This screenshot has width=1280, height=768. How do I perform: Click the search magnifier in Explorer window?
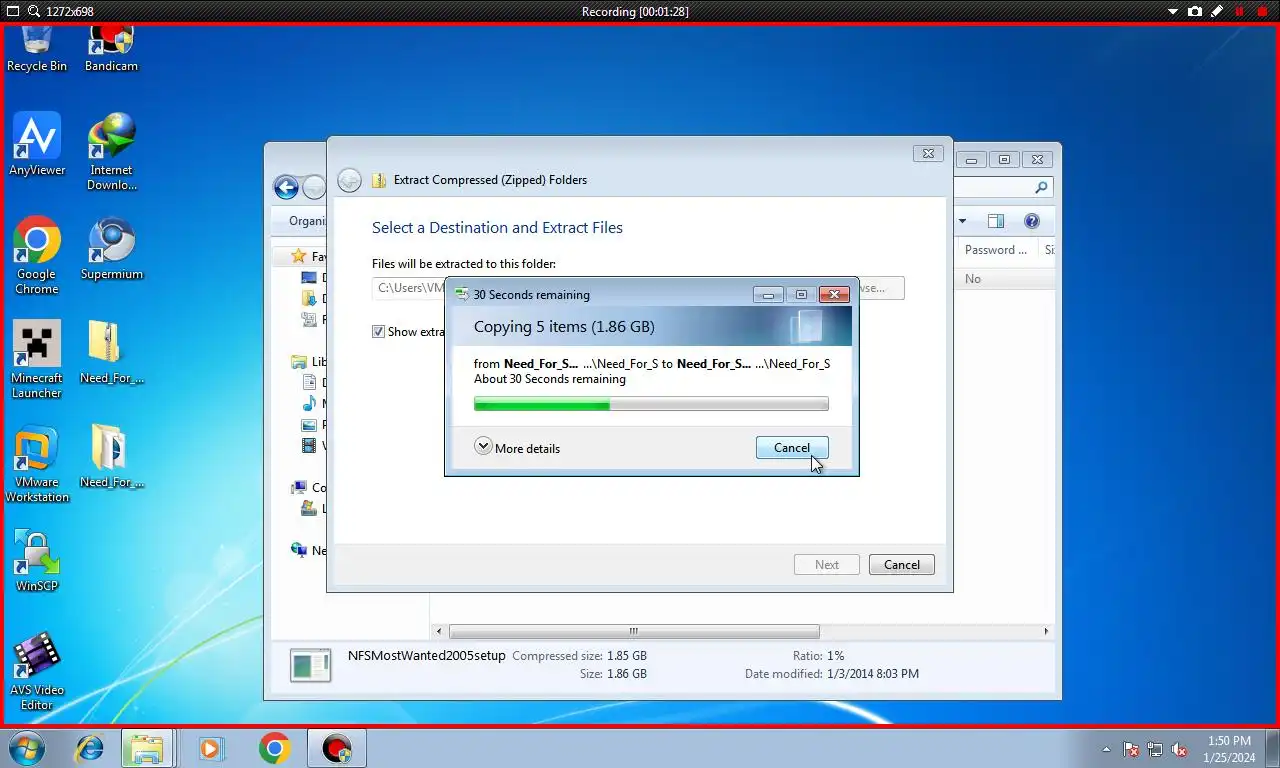(1041, 187)
